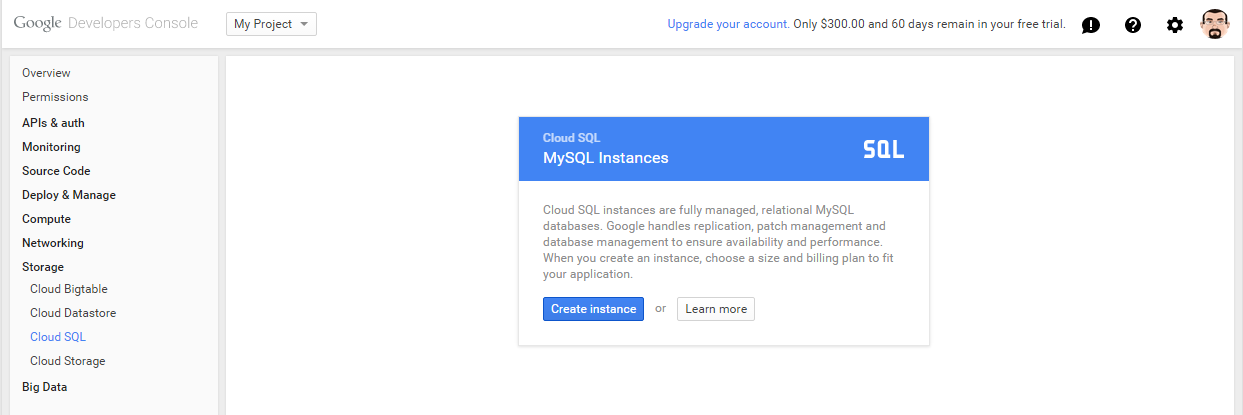
Task: Click the user profile avatar
Action: click(x=1215, y=24)
